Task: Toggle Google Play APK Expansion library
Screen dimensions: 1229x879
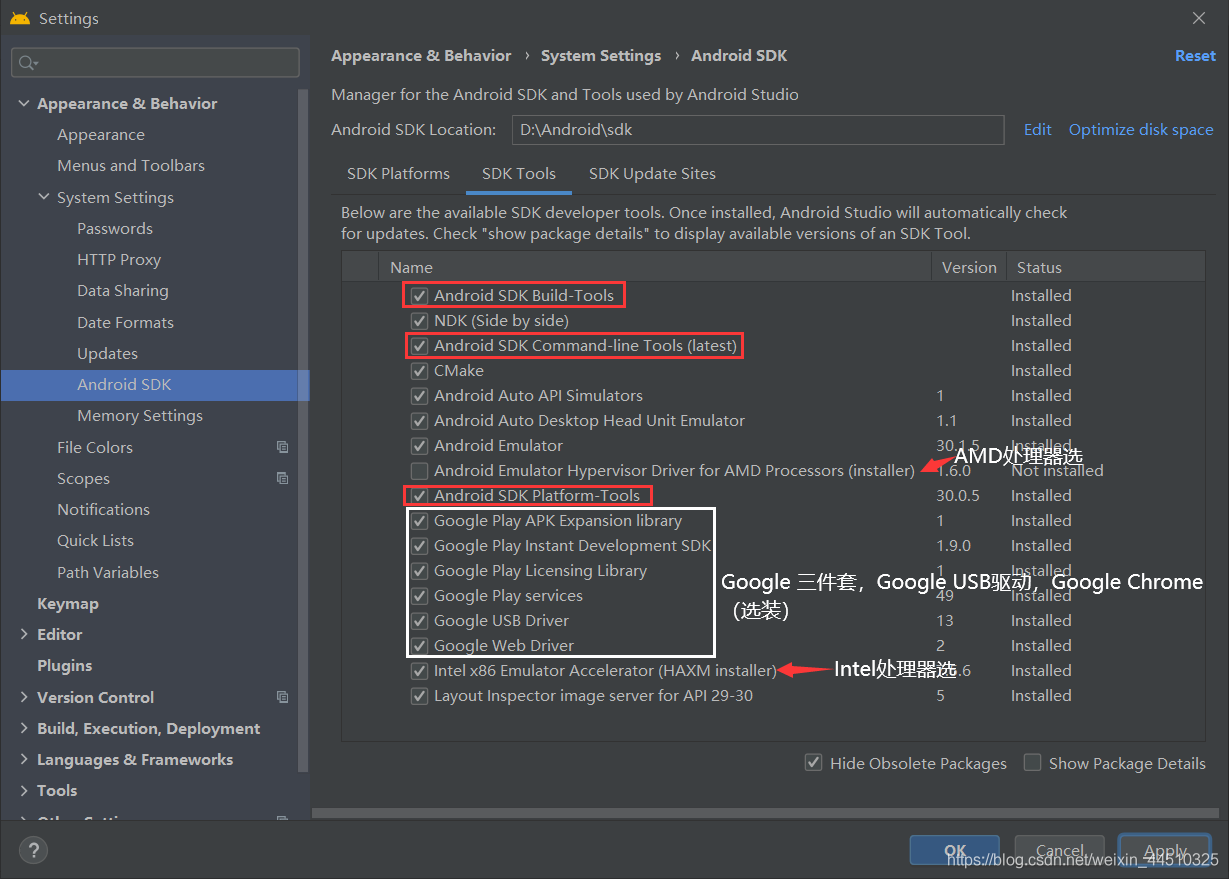Action: [419, 521]
